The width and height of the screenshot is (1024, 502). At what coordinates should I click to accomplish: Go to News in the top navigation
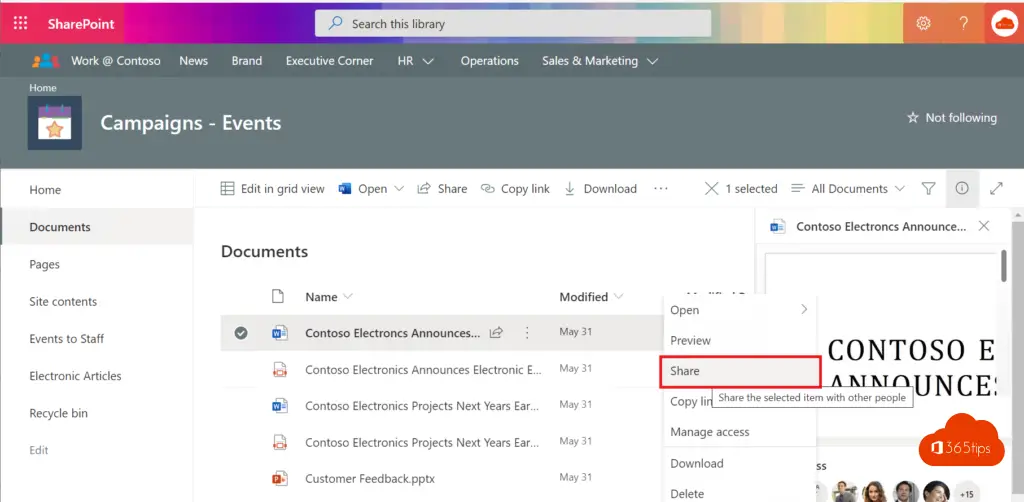(x=193, y=61)
